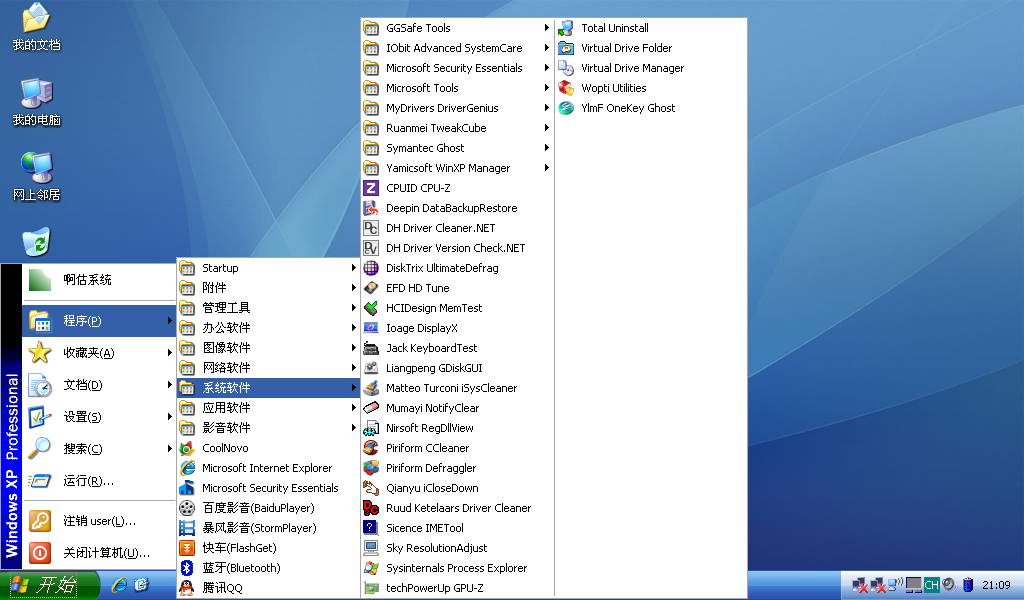1024x600 pixels.
Task: Launch the CoolNovo browser icon
Action: point(187,448)
